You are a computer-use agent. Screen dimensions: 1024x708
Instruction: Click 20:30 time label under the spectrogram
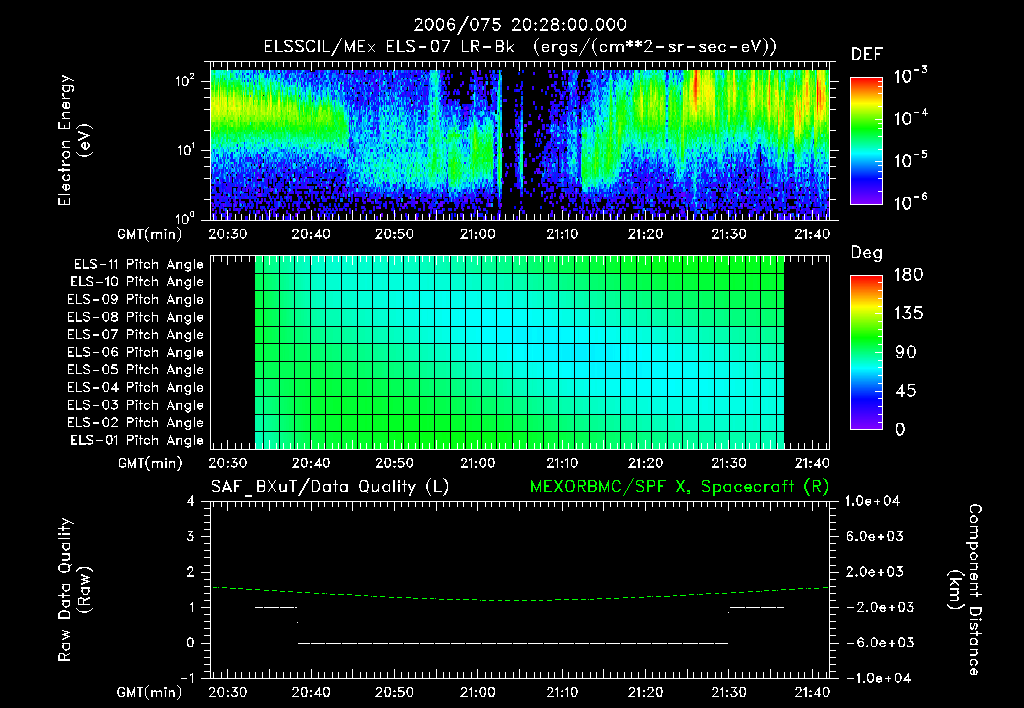[228, 234]
